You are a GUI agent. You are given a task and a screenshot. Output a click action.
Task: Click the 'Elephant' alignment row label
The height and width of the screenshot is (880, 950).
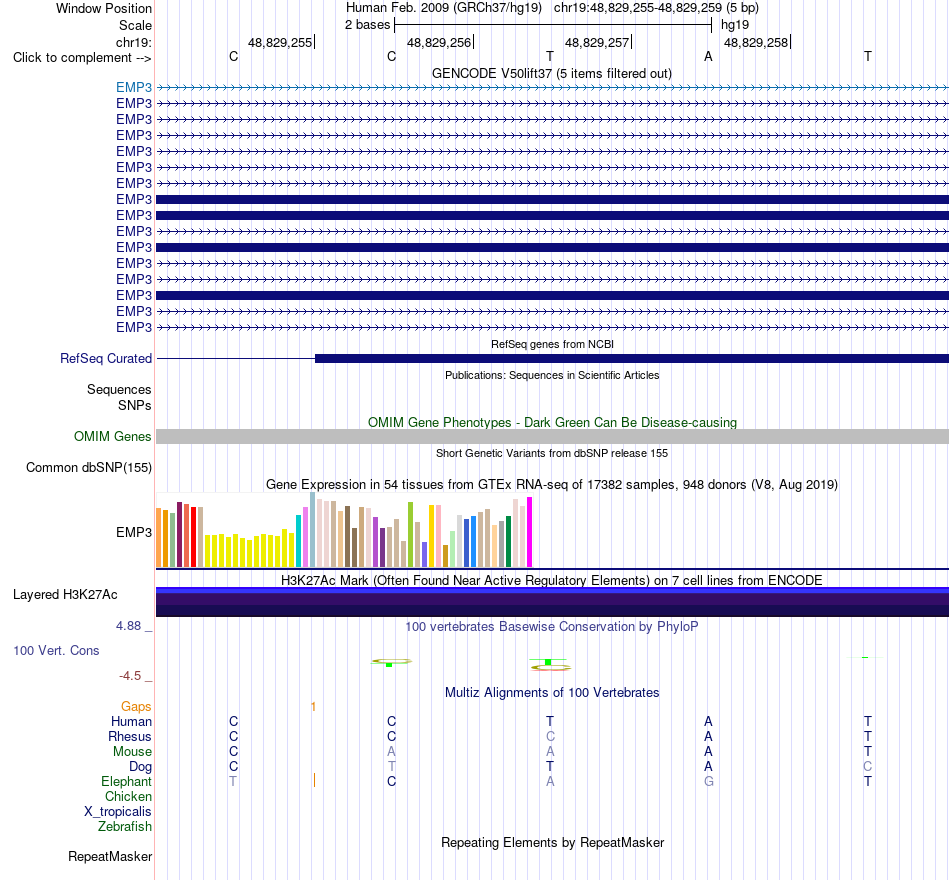(x=127, y=781)
